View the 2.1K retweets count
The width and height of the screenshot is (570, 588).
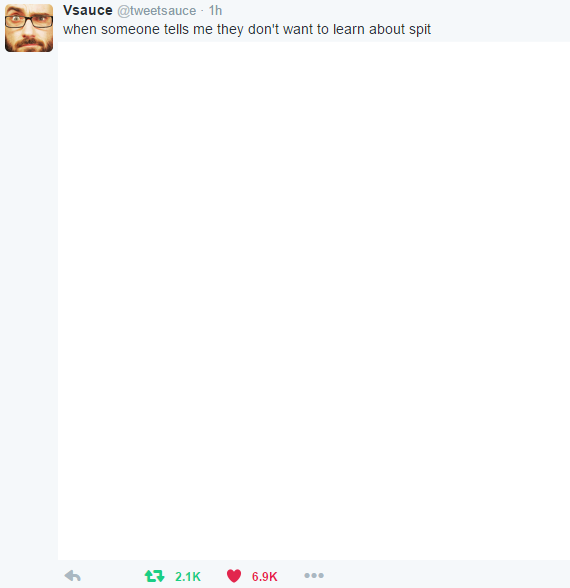click(188, 576)
